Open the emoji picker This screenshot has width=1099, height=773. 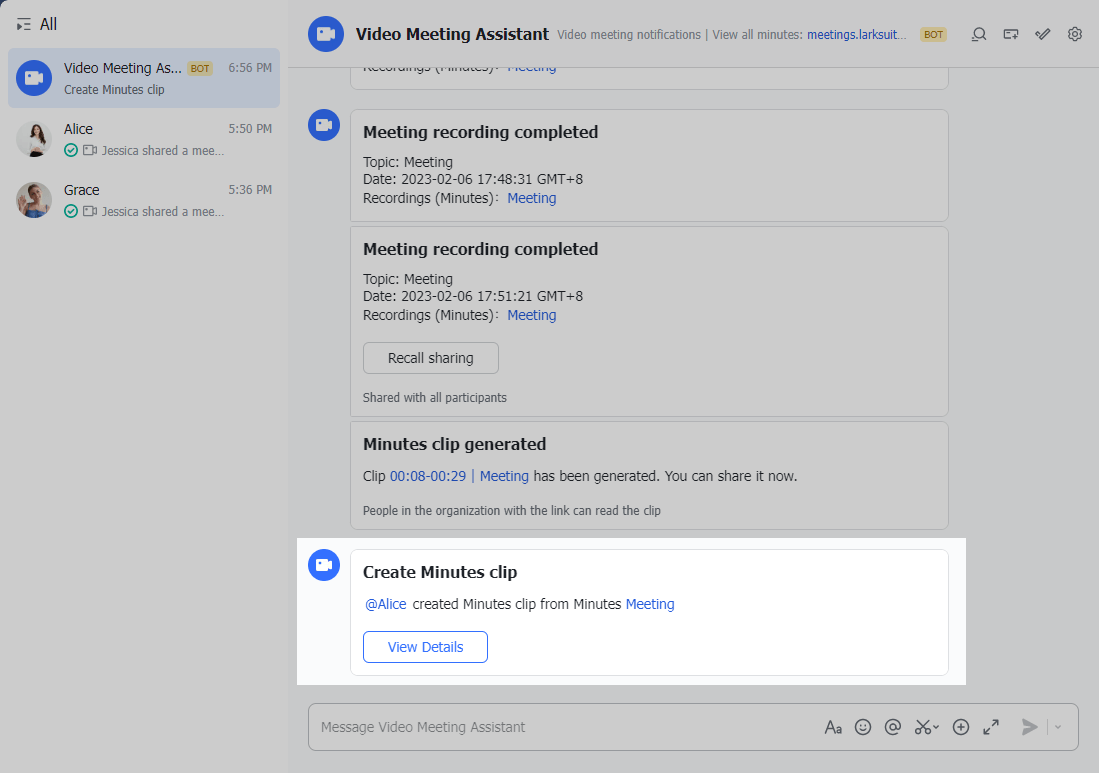pos(863,727)
